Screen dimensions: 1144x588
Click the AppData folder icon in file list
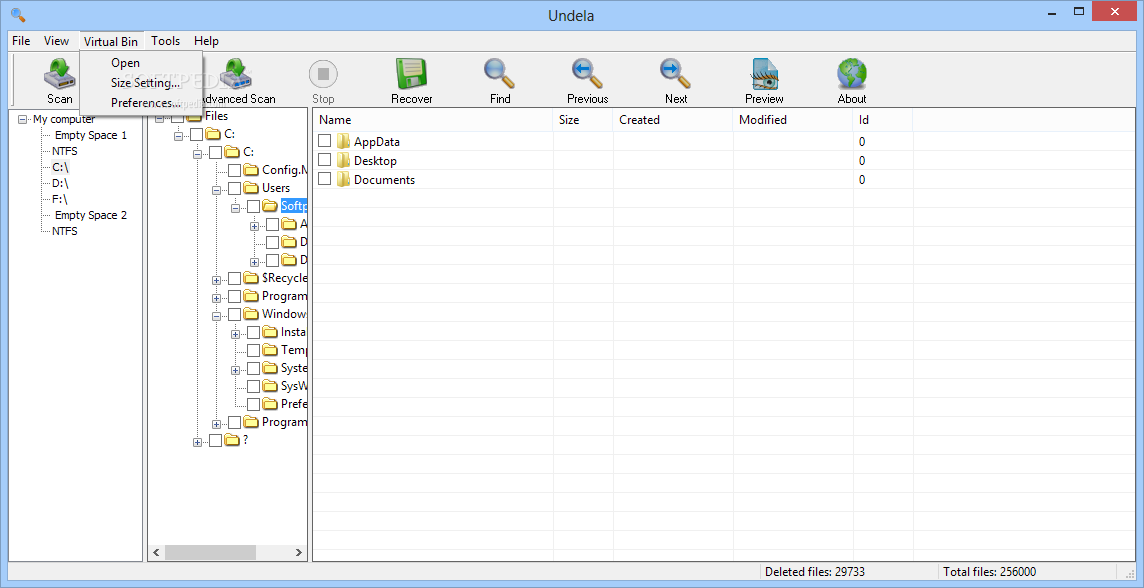click(x=344, y=142)
